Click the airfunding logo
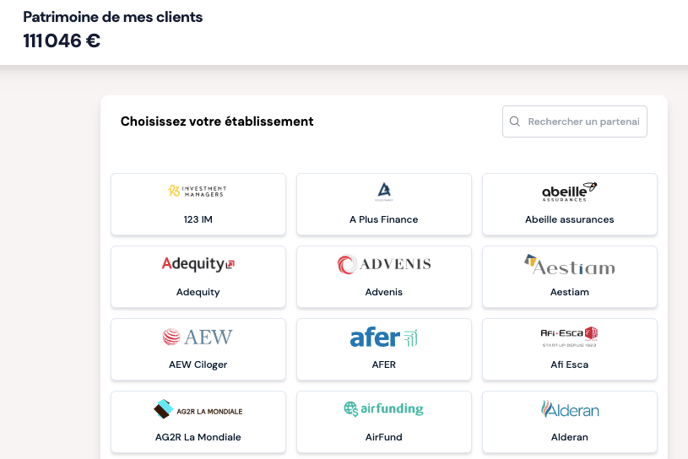 [384, 409]
